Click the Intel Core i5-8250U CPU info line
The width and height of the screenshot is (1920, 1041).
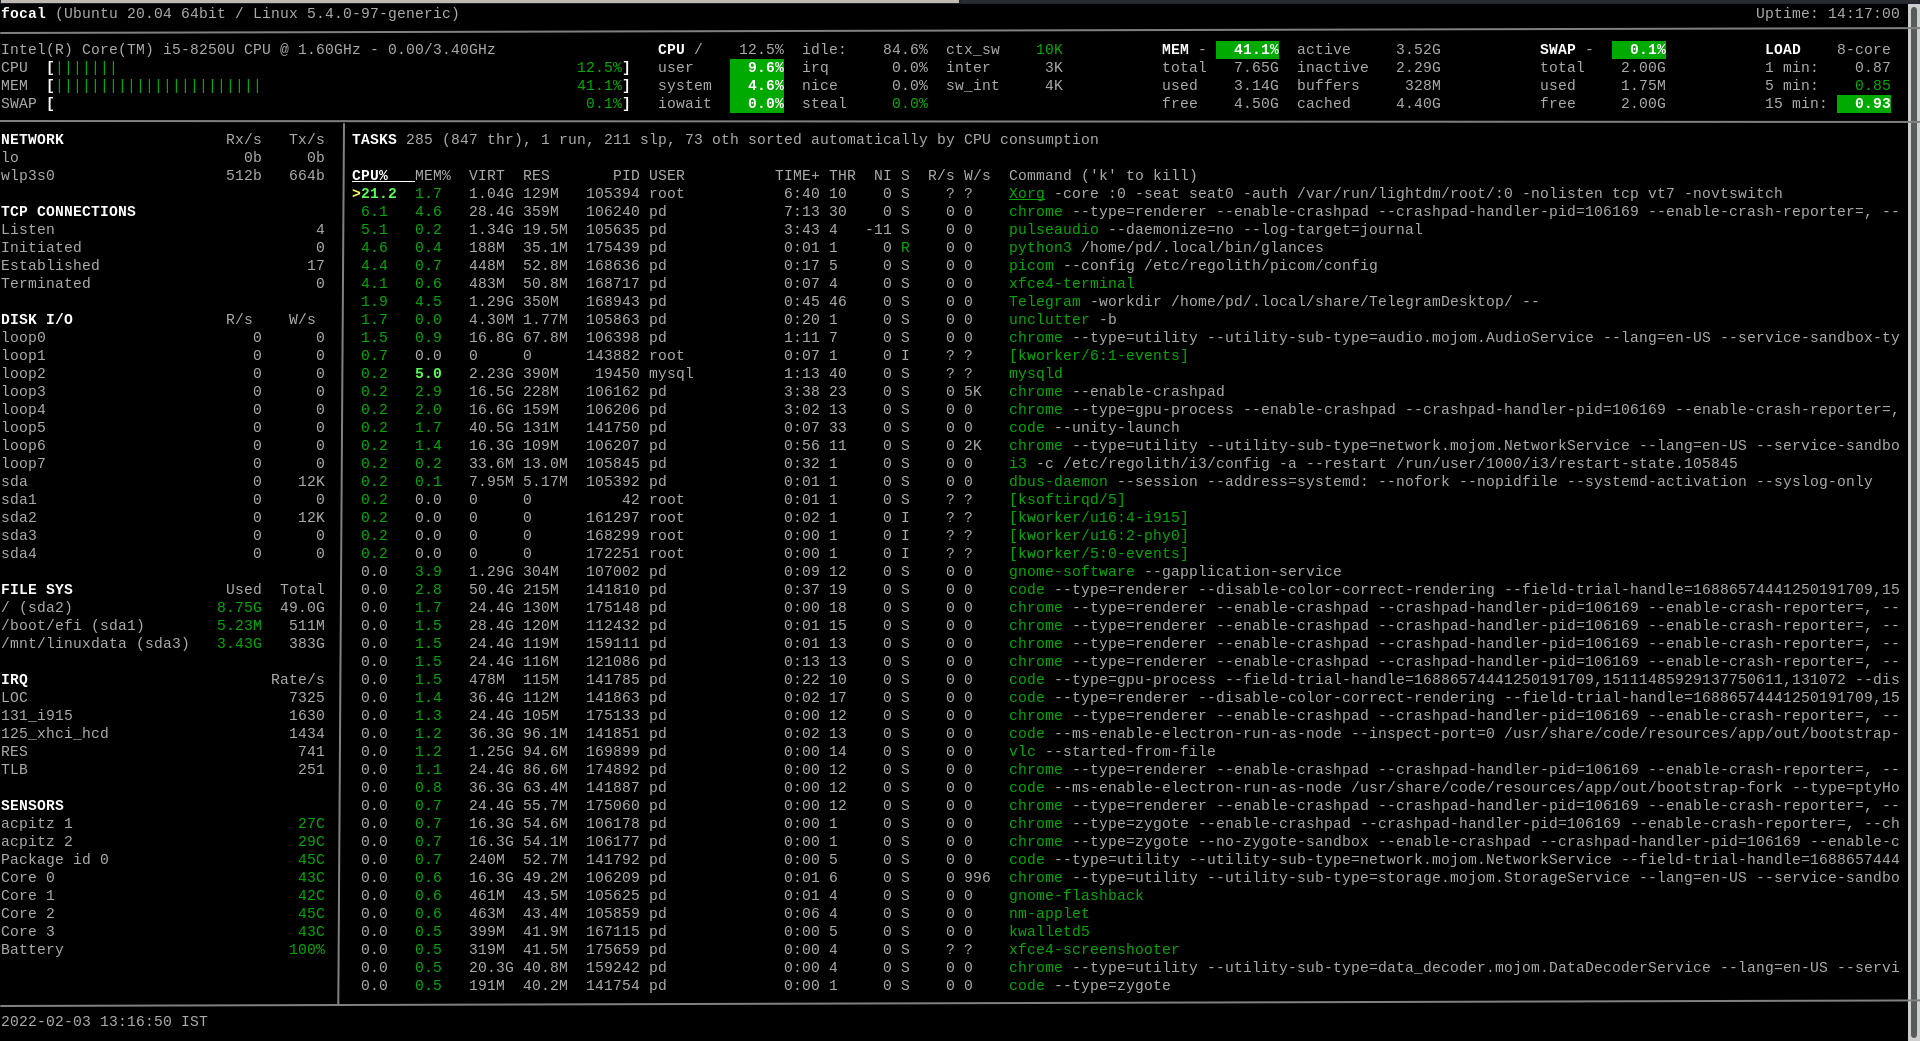(x=248, y=50)
